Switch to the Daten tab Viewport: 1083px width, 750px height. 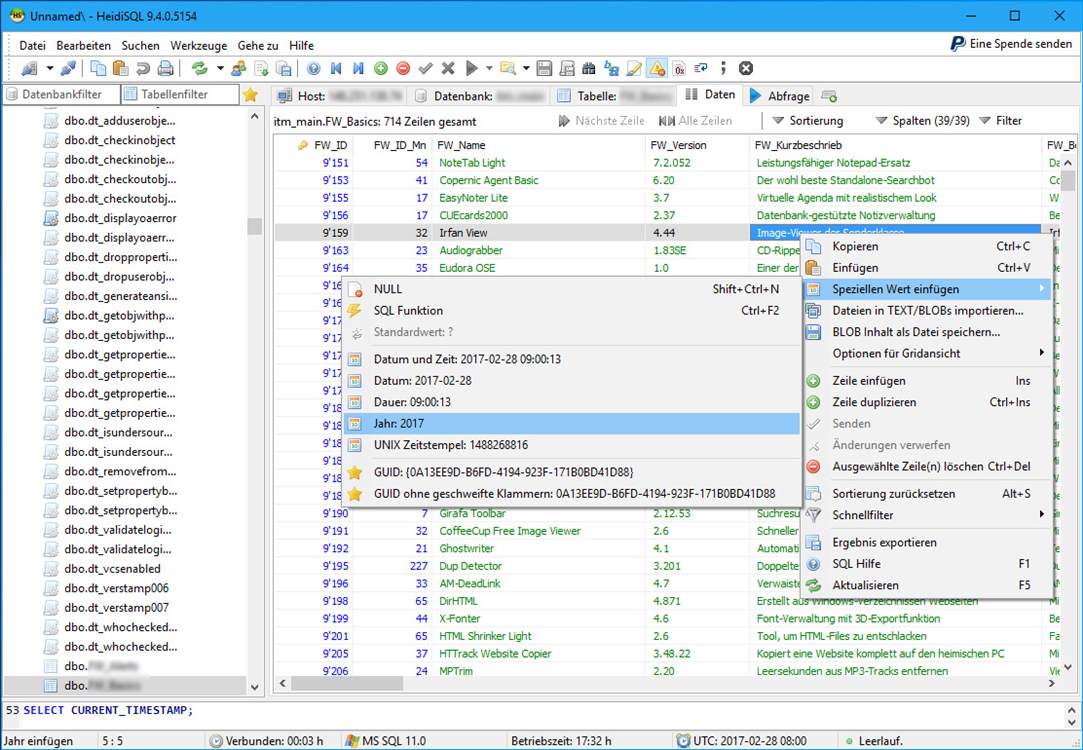pyautogui.click(x=710, y=95)
